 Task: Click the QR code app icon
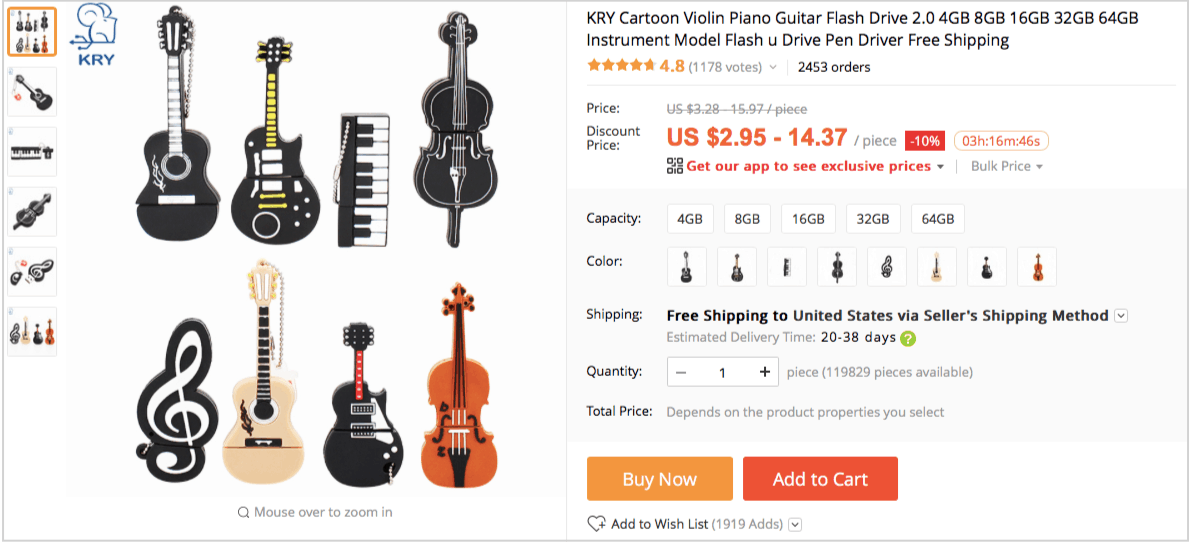point(675,166)
